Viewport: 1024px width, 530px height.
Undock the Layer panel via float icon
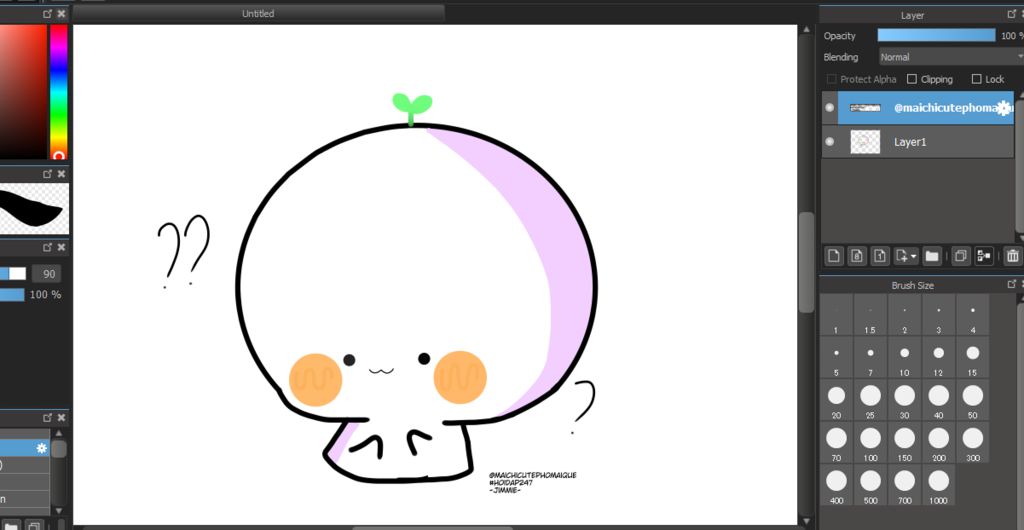click(x=1012, y=13)
